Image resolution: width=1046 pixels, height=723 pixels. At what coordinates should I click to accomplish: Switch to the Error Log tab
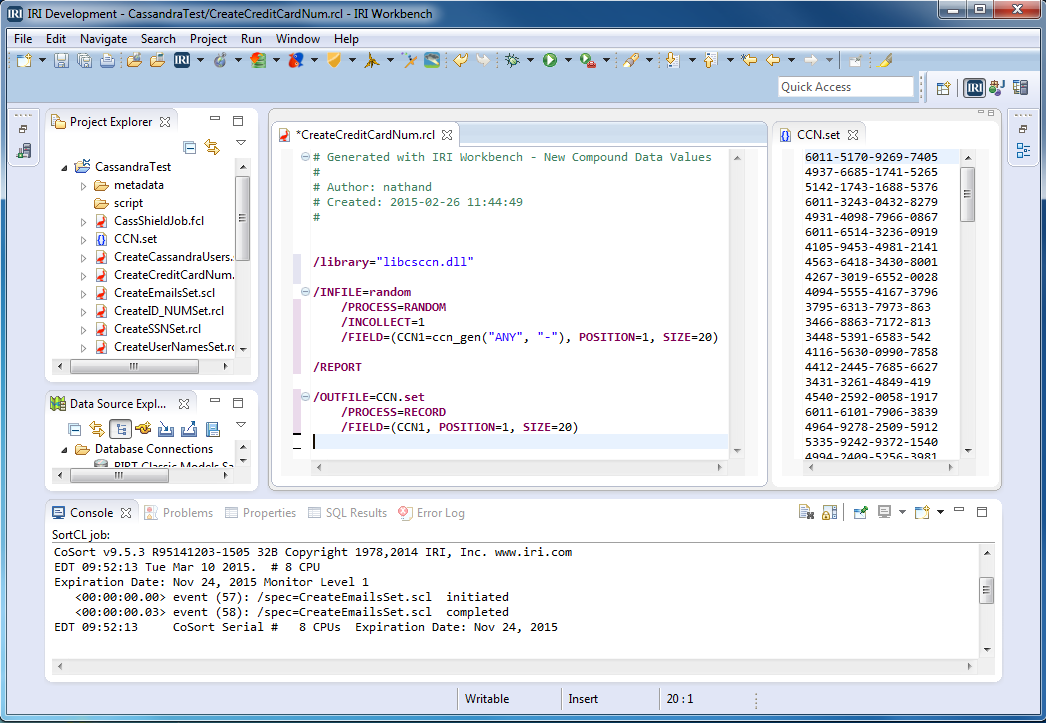pos(432,513)
